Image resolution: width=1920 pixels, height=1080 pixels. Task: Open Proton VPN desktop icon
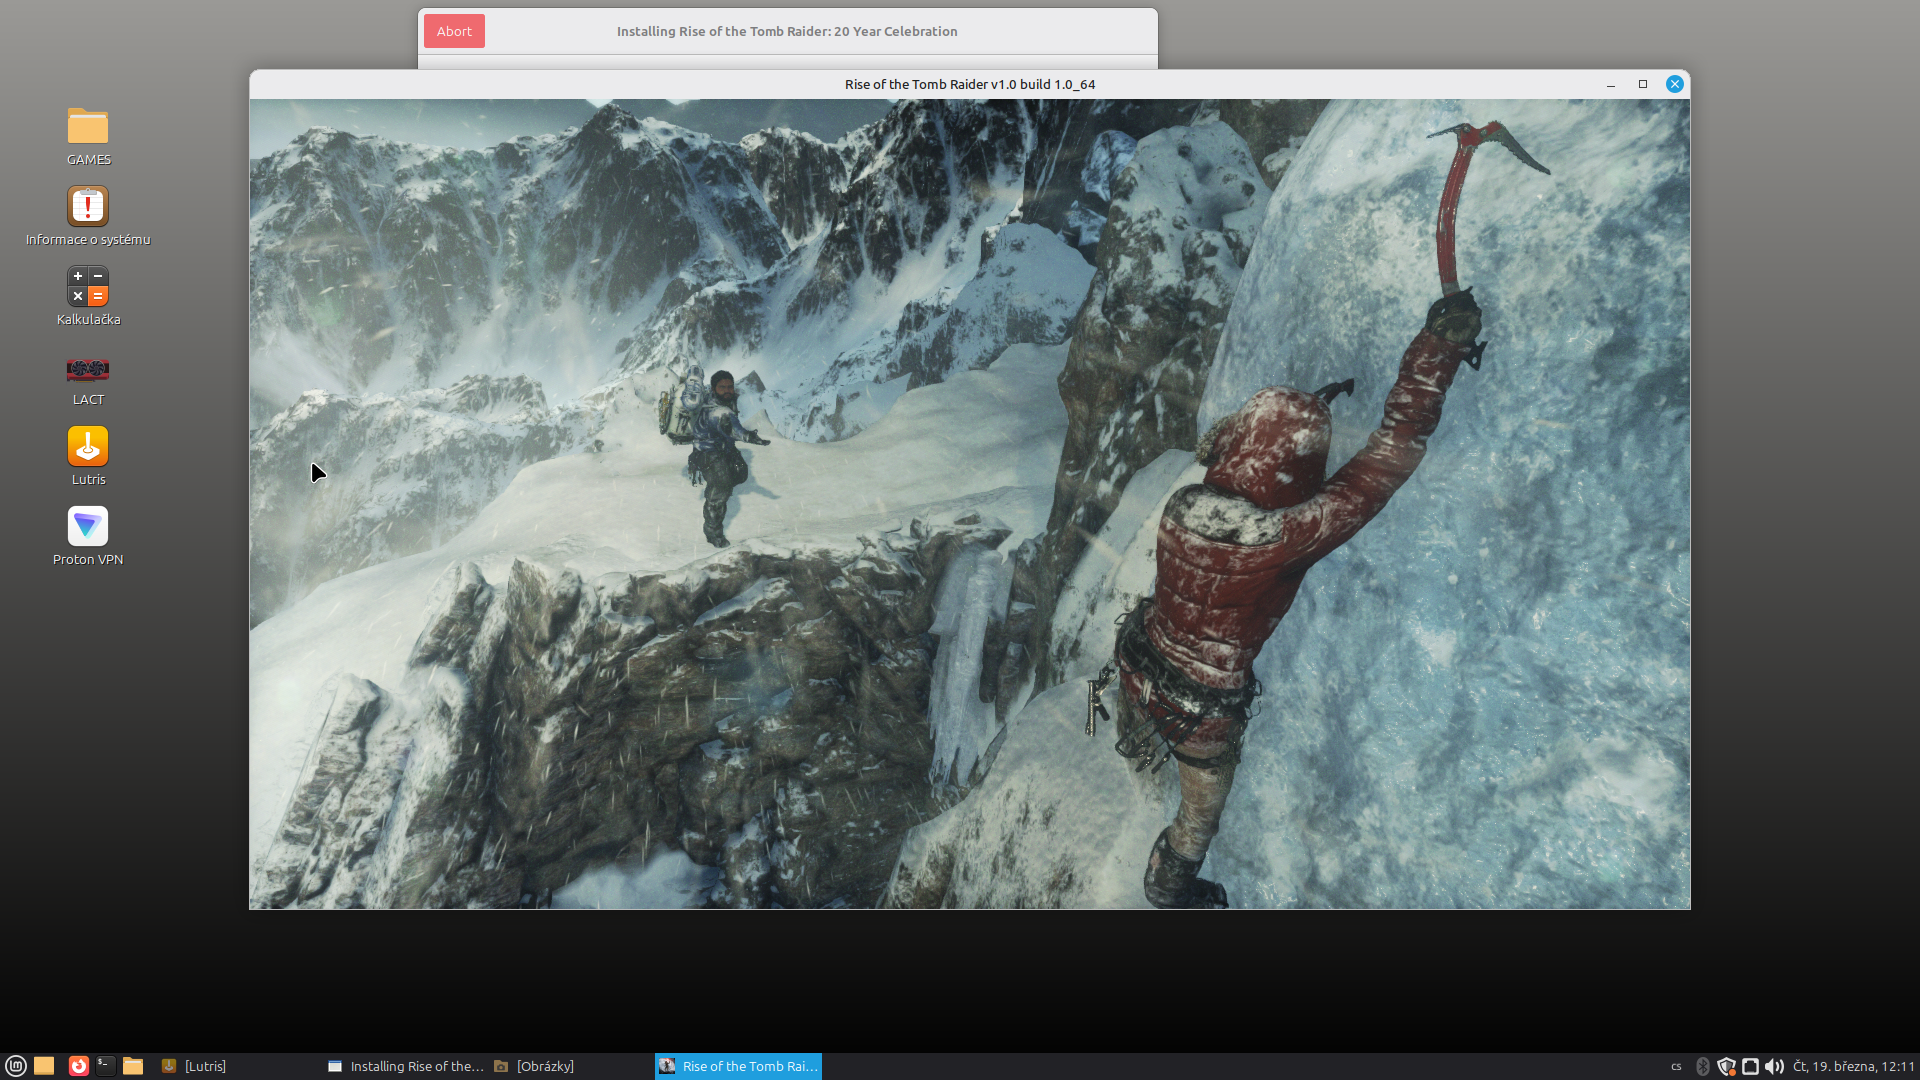point(88,527)
